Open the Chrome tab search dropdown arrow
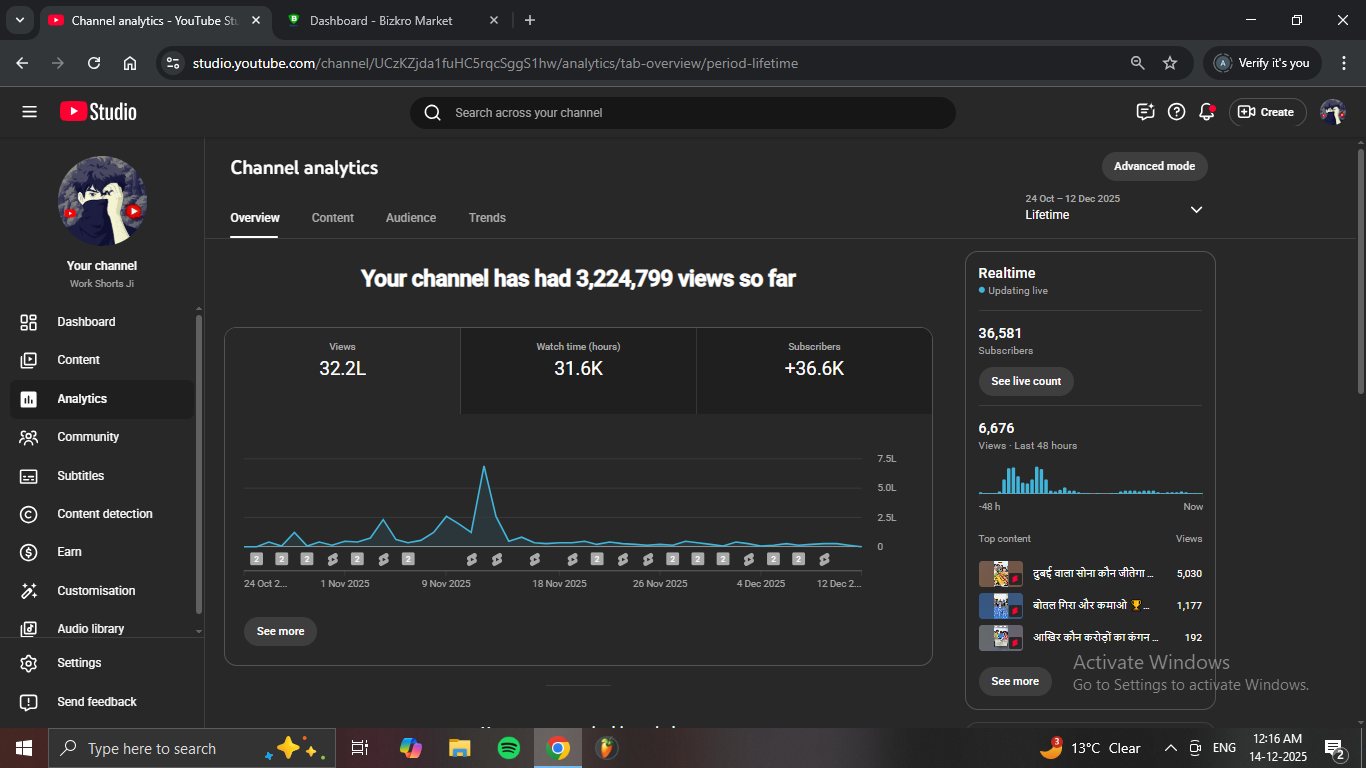Image resolution: width=1366 pixels, height=768 pixels. (19, 20)
